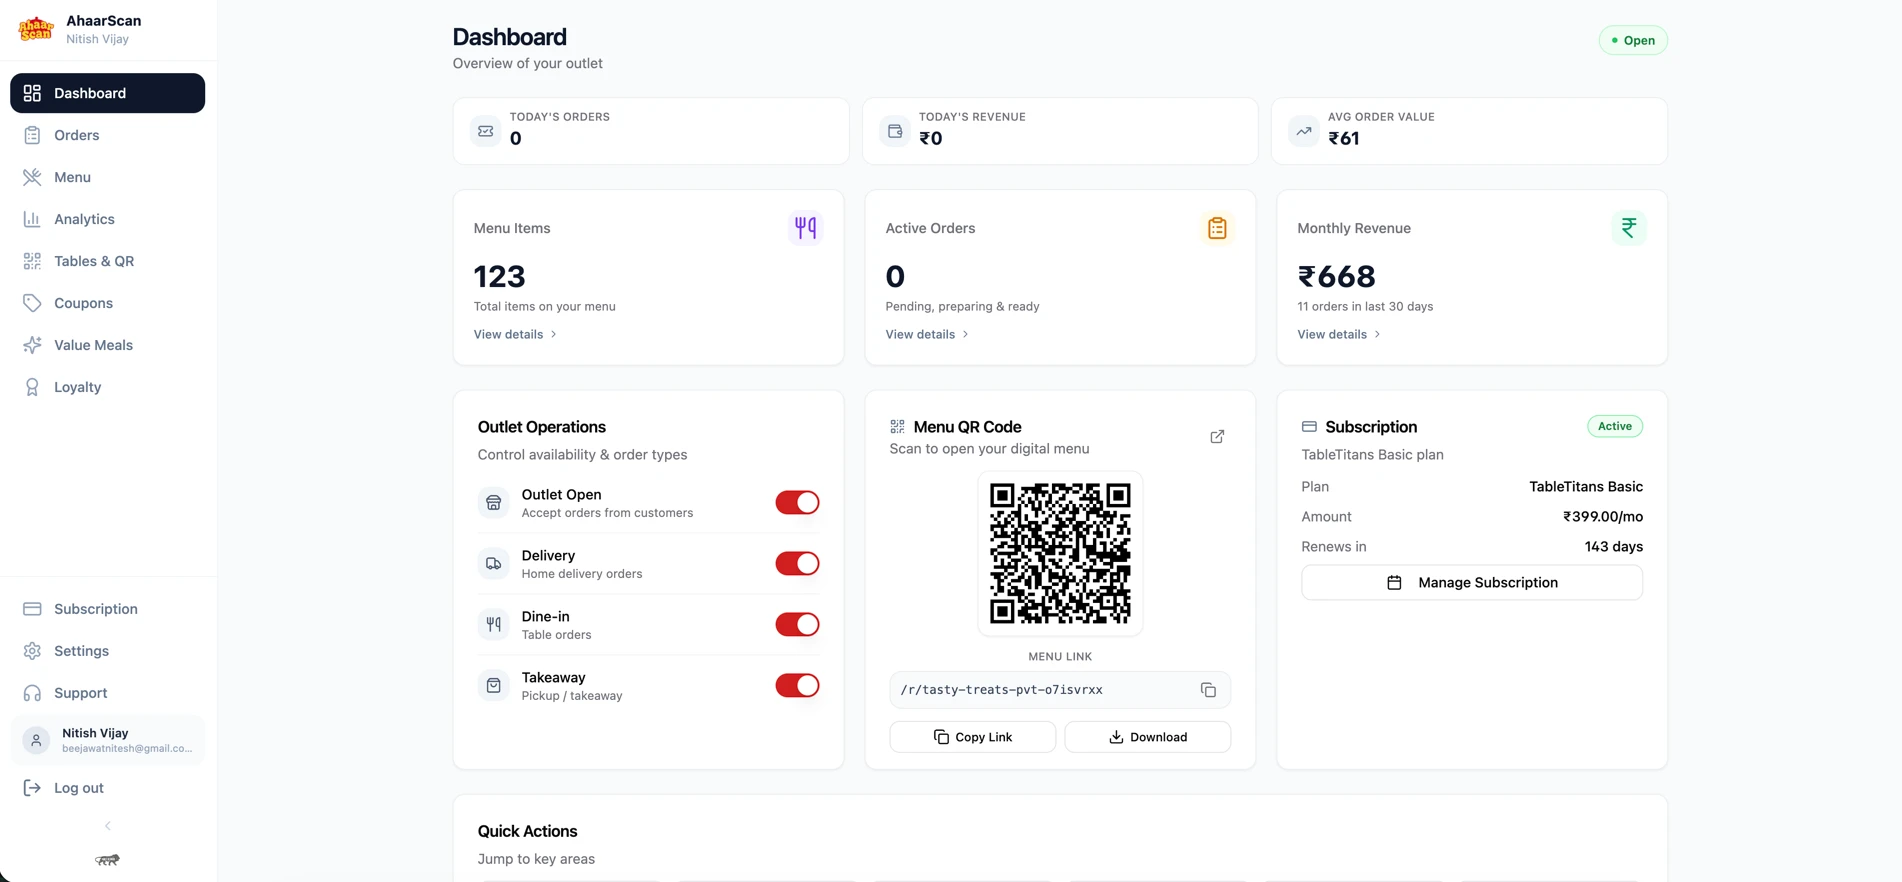Viewport: 1902px width, 882px height.
Task: Click the Dine-in cutlery icon
Action: click(x=494, y=625)
